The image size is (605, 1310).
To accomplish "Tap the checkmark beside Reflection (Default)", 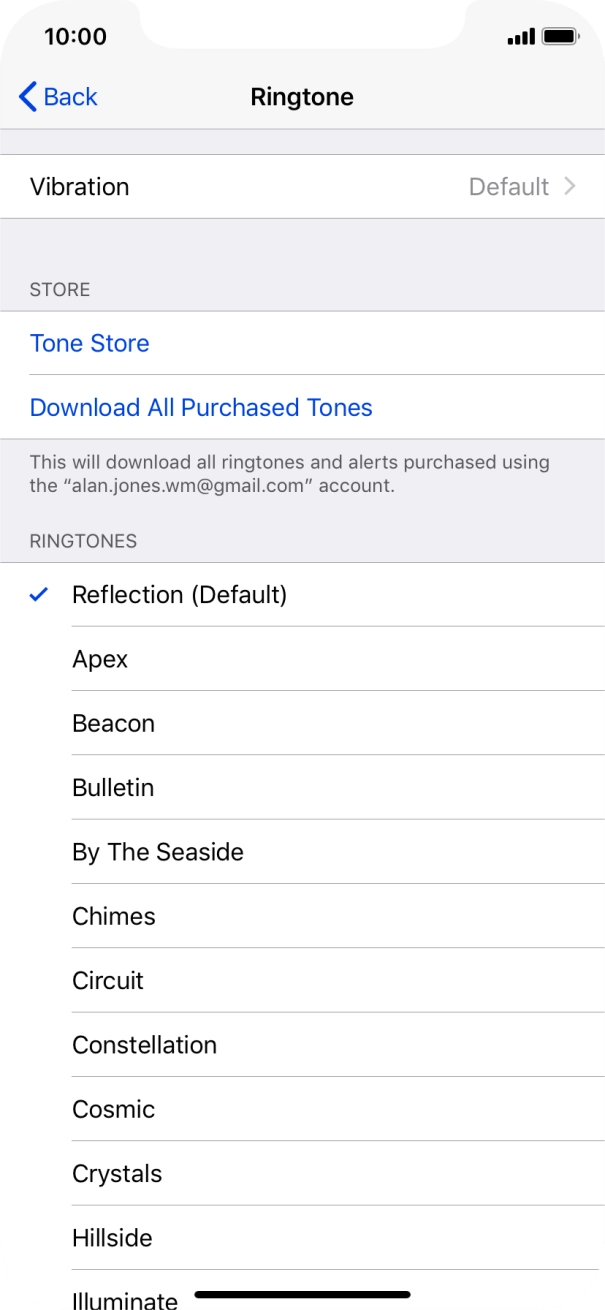I will click(38, 594).
